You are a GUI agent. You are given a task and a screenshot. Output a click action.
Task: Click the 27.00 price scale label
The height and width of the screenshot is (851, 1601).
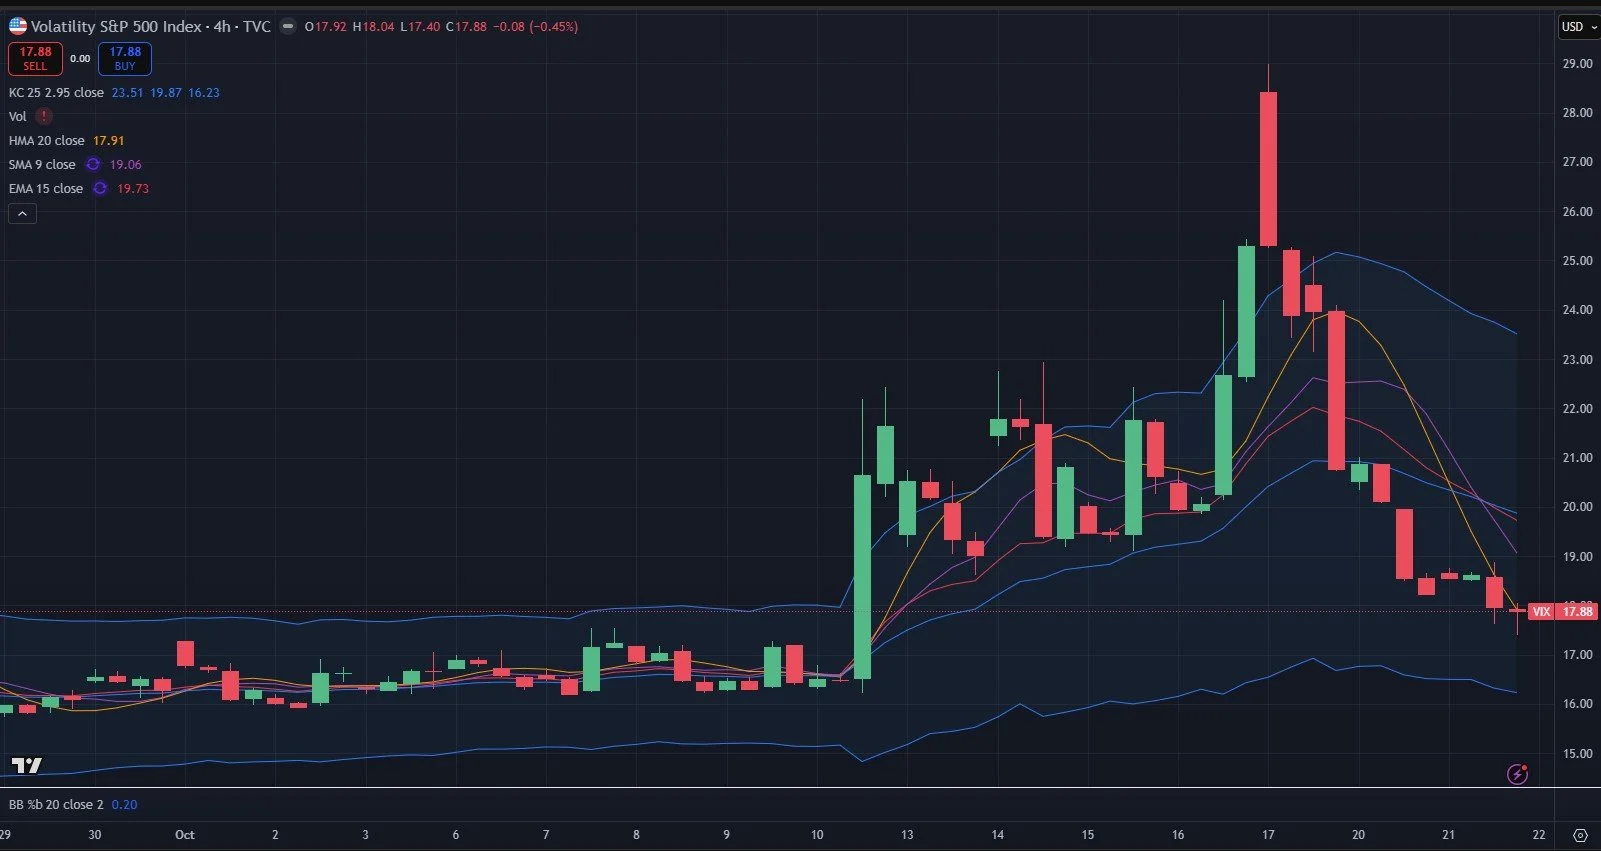tap(1578, 161)
